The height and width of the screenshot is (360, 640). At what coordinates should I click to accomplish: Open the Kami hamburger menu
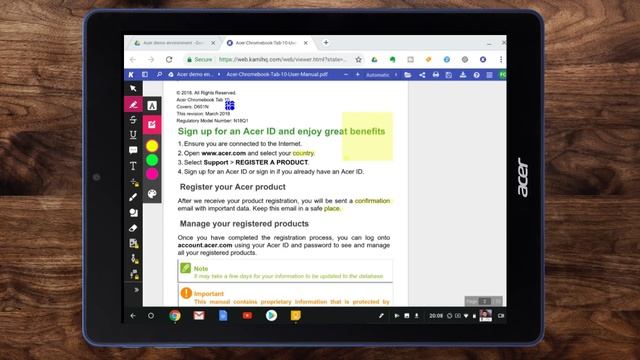pos(489,75)
